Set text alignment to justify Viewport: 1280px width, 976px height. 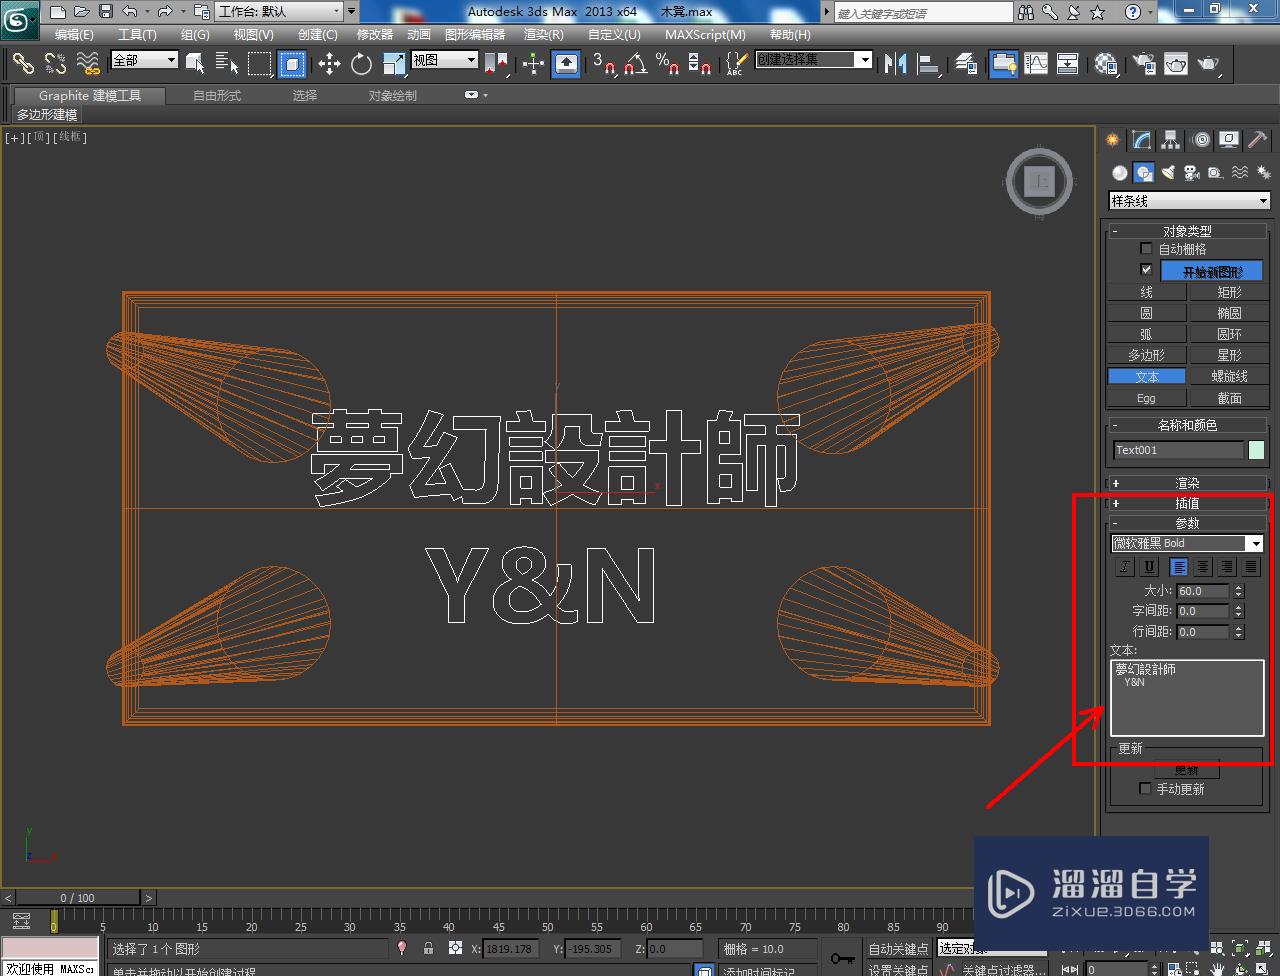pyautogui.click(x=1251, y=567)
